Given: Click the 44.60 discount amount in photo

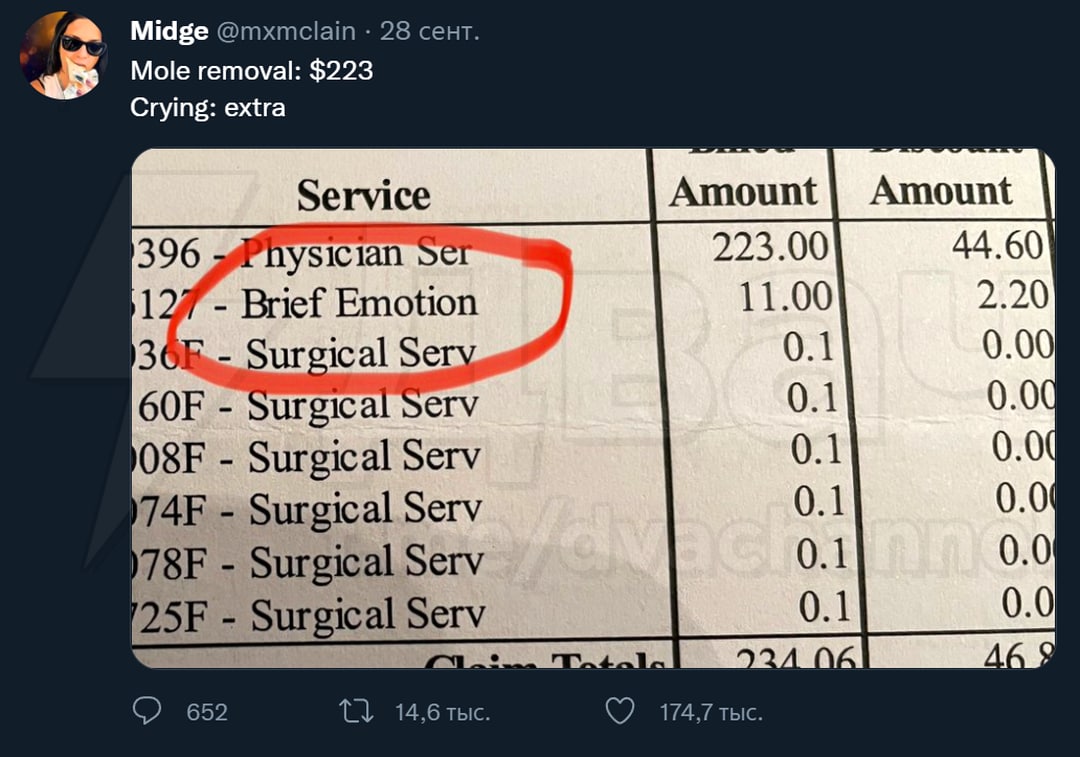Looking at the screenshot, I should [997, 245].
